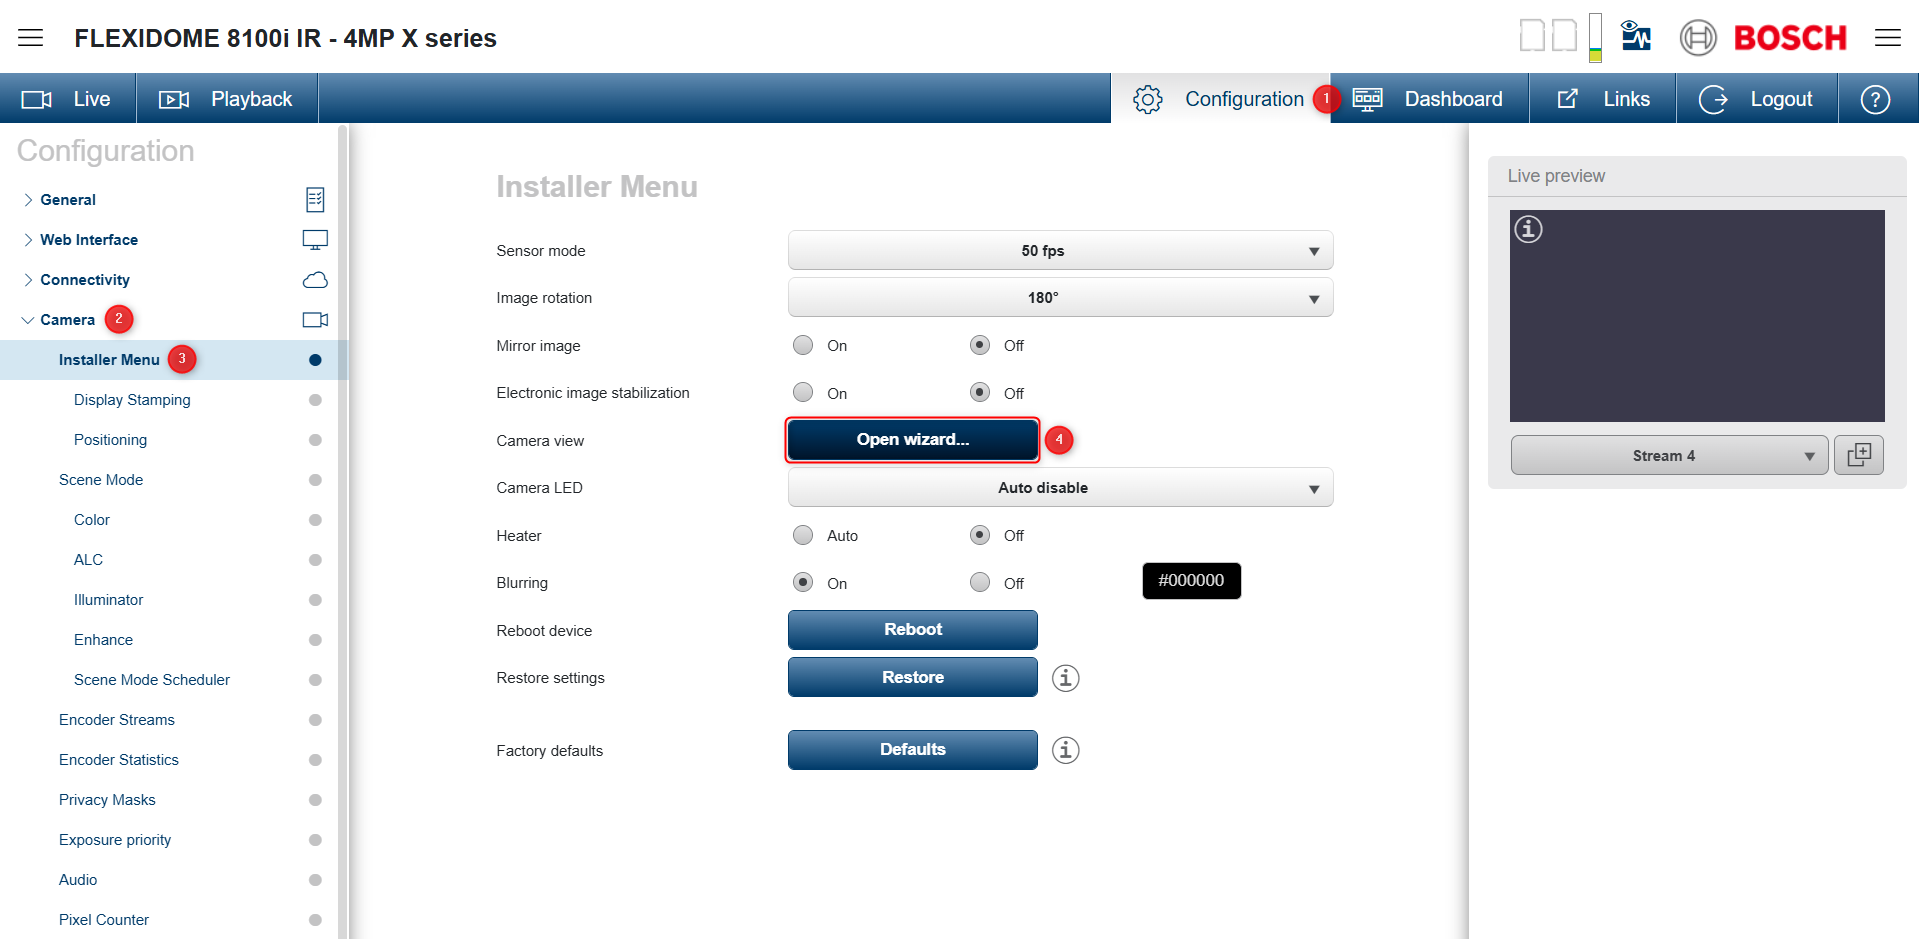This screenshot has width=1919, height=939.
Task: Turn Blurring On
Action: coord(803,582)
